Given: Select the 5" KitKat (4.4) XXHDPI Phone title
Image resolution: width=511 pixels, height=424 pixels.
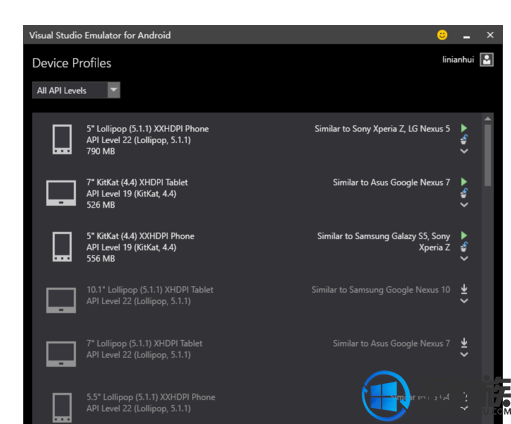Looking at the screenshot, I should [140, 236].
